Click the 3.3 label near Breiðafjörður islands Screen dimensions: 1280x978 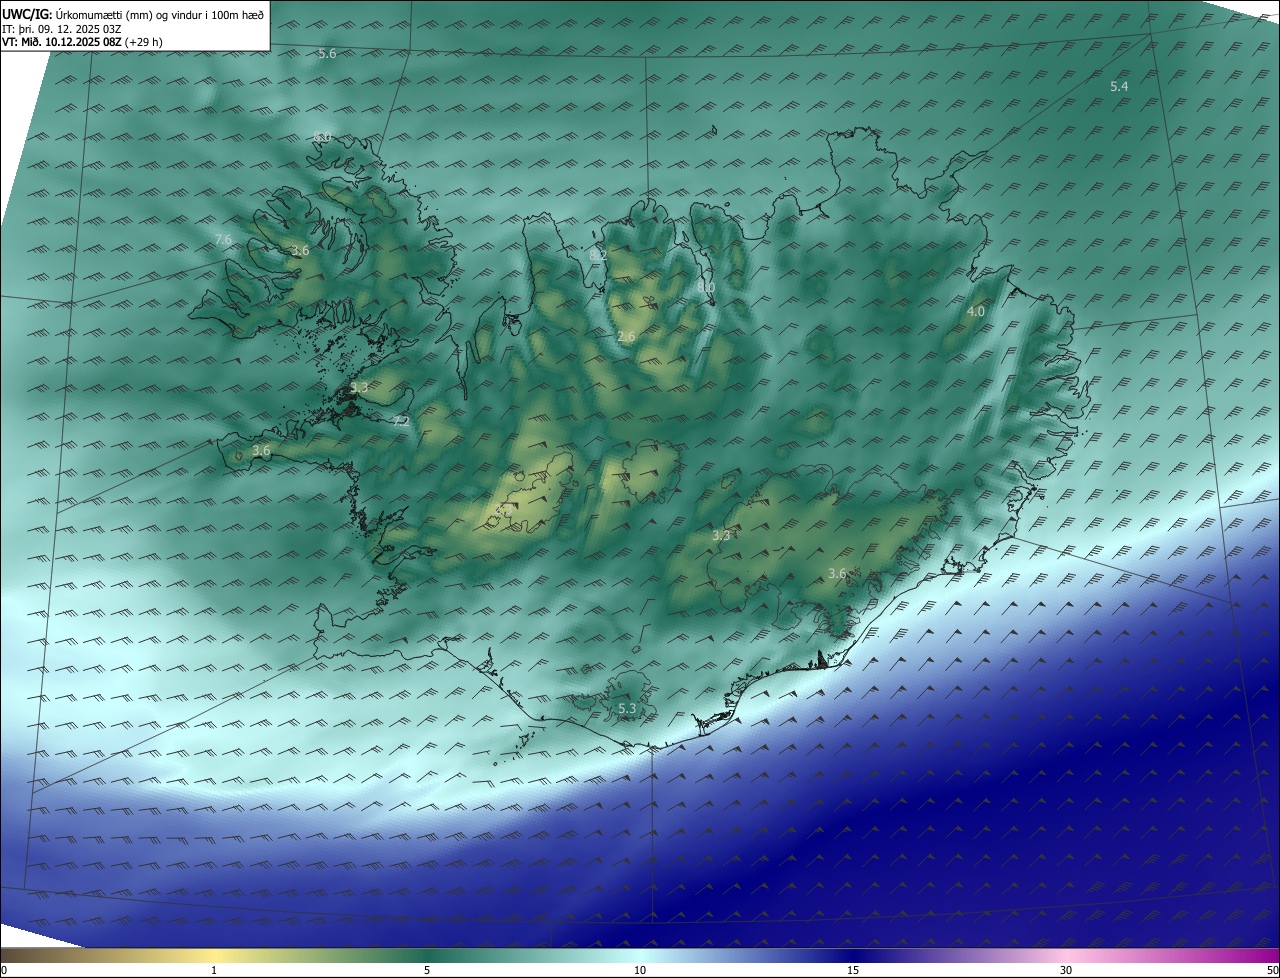coord(360,387)
